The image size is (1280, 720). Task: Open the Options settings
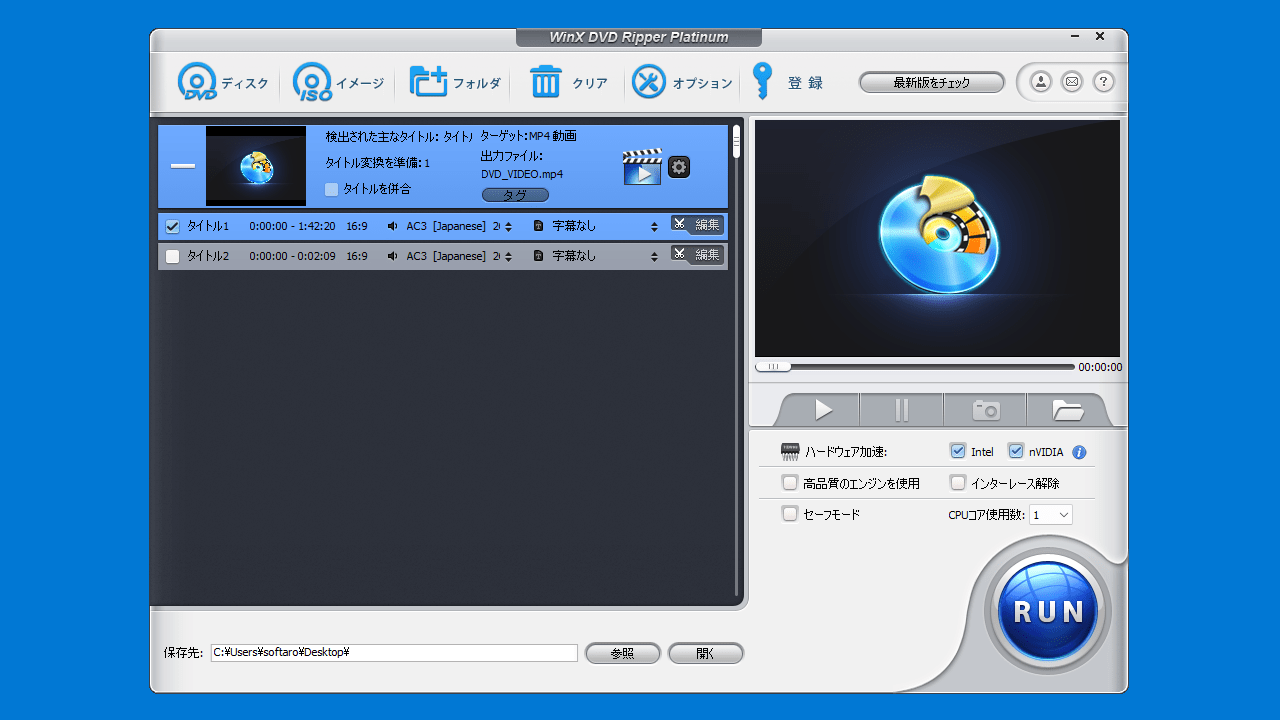[683, 83]
